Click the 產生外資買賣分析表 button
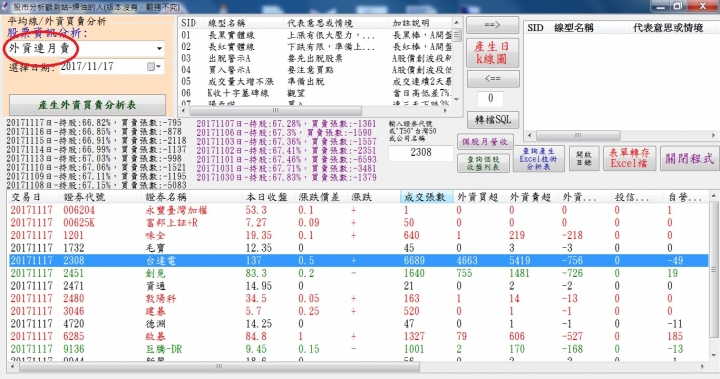 pyautogui.click(x=87, y=105)
